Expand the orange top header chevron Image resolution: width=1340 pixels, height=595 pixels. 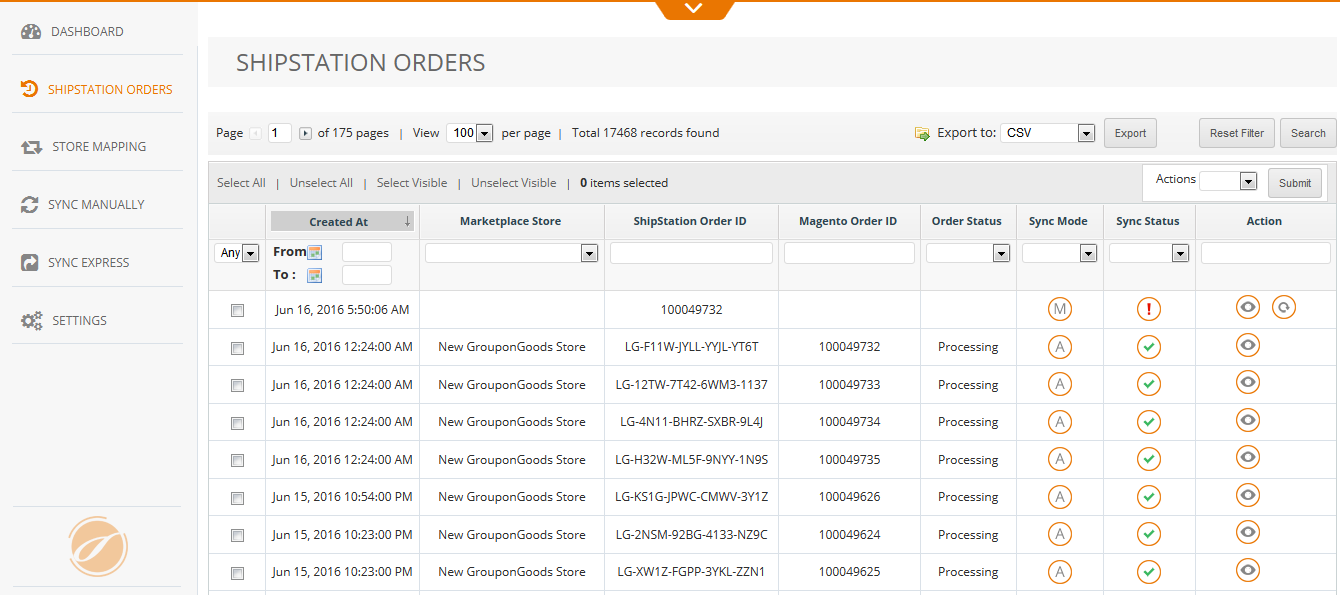tap(694, 9)
